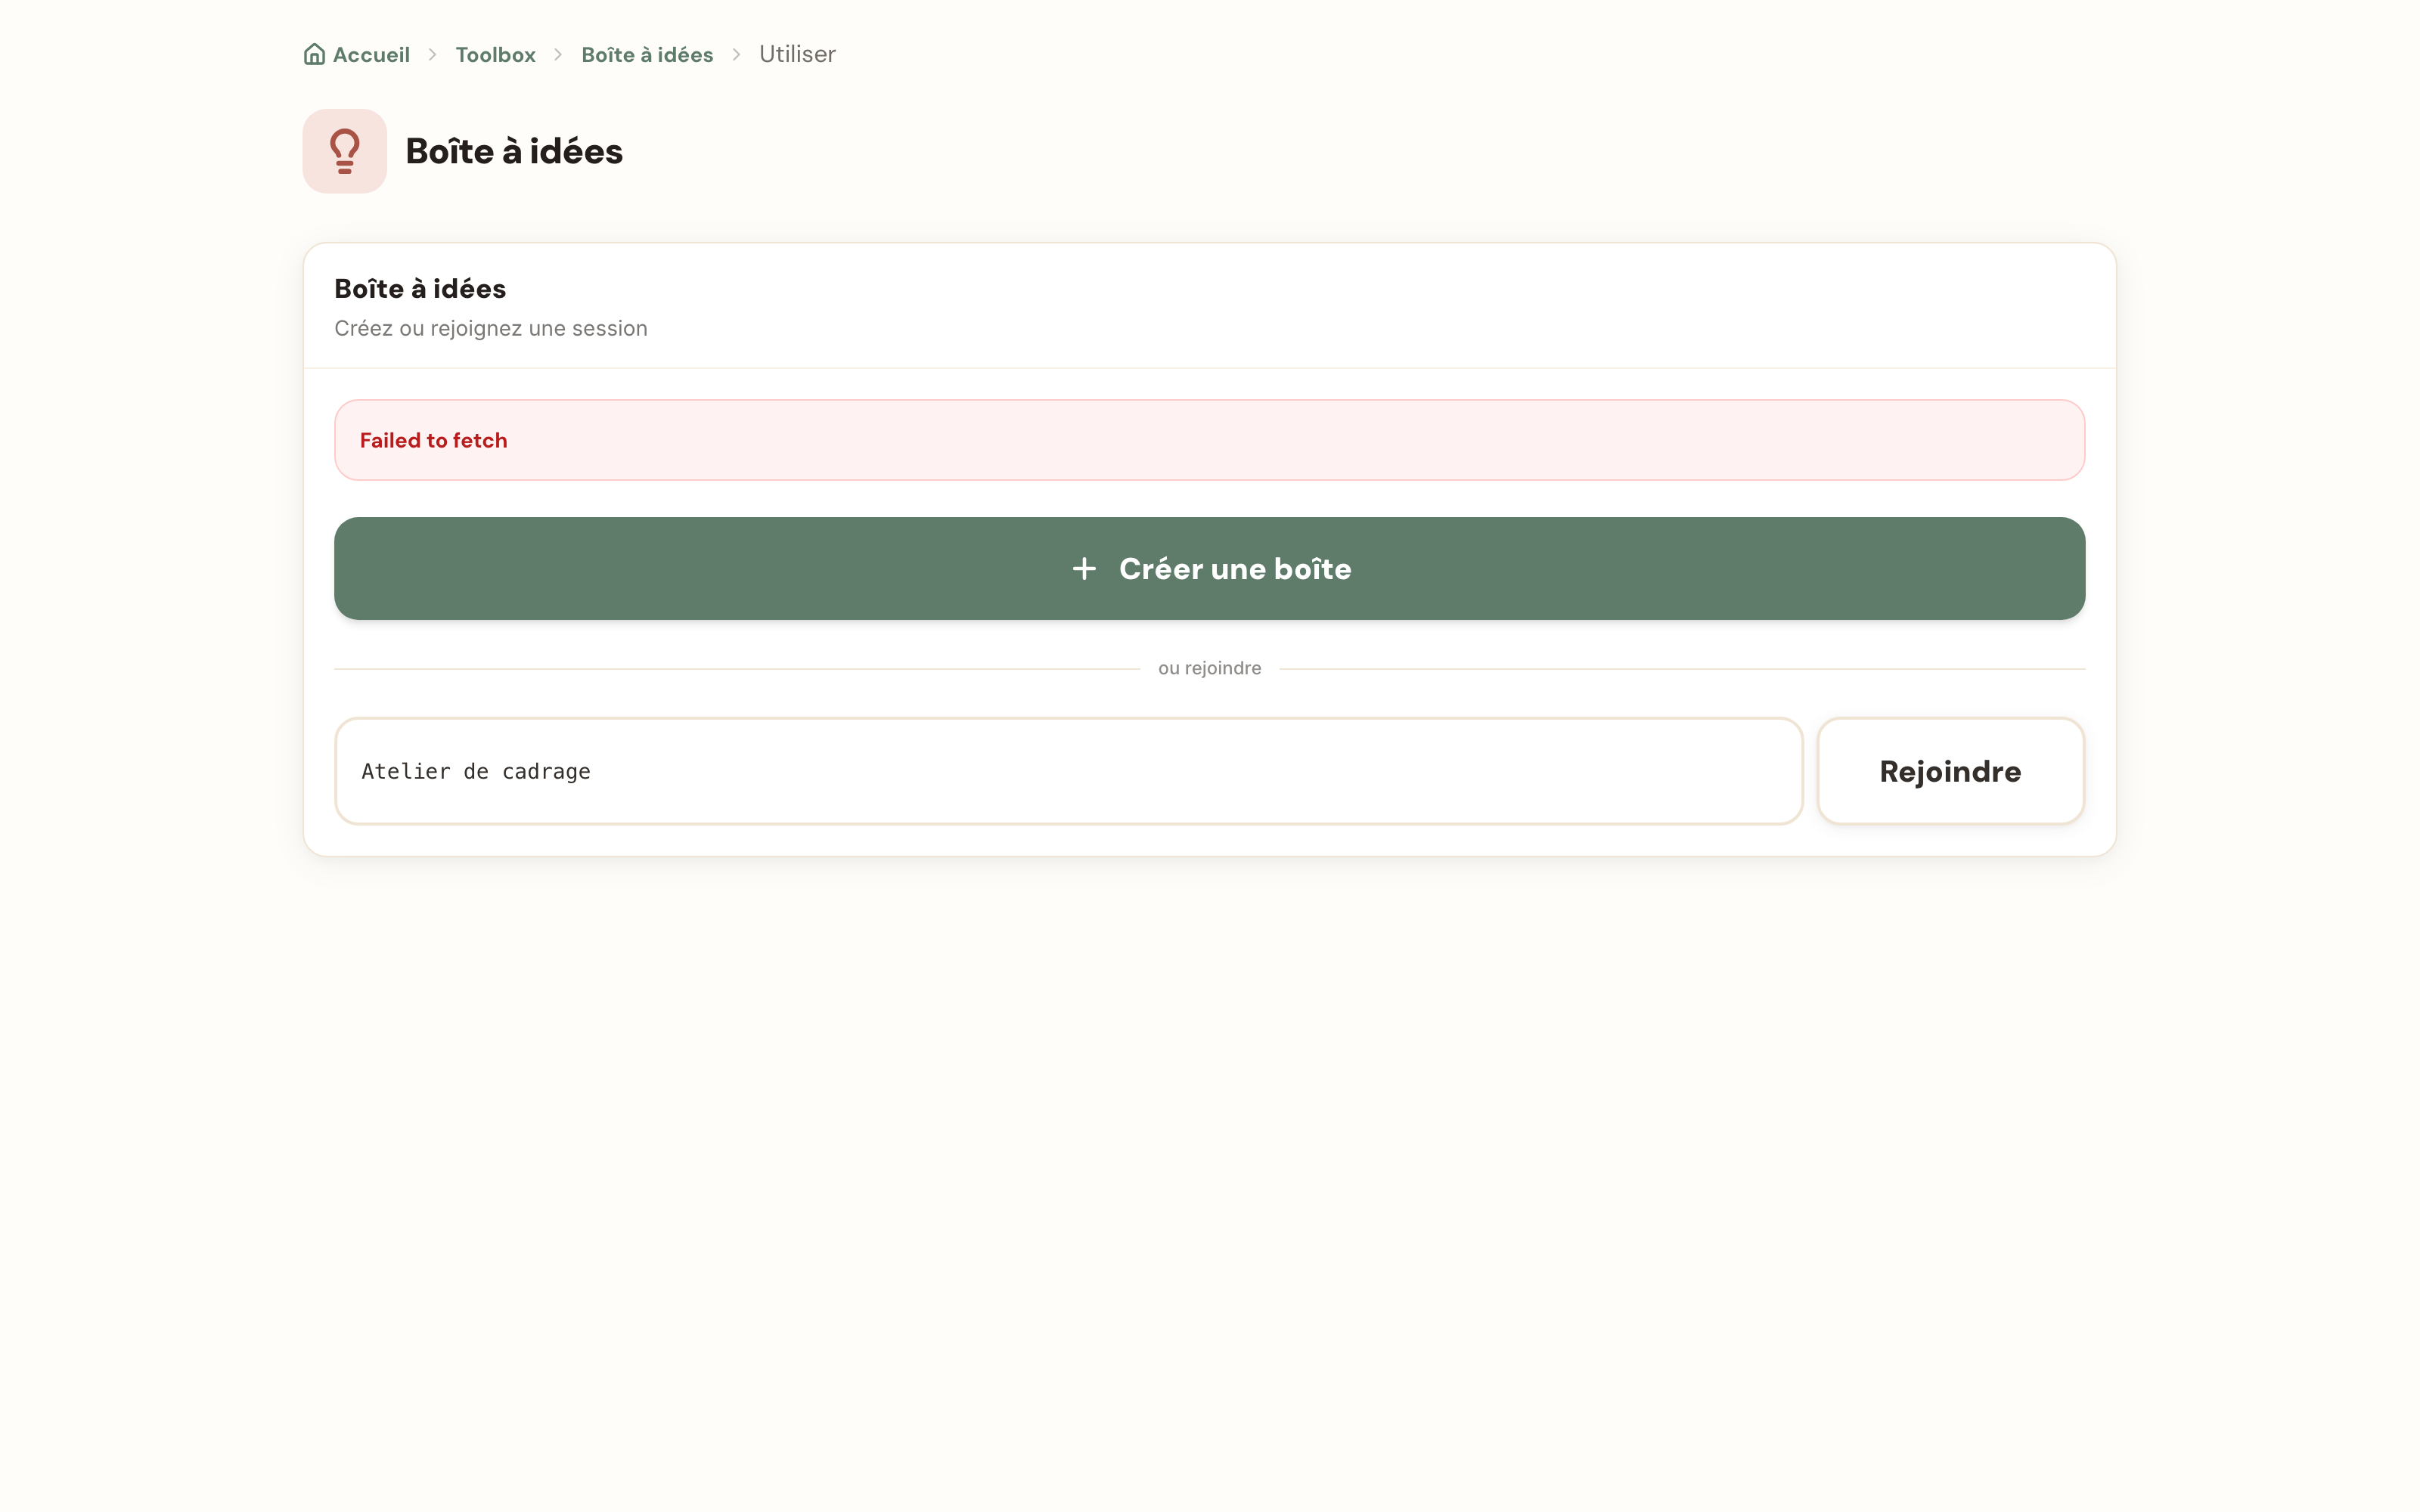Click the chevron before Utiliser
The image size is (2420, 1512).
[x=737, y=55]
